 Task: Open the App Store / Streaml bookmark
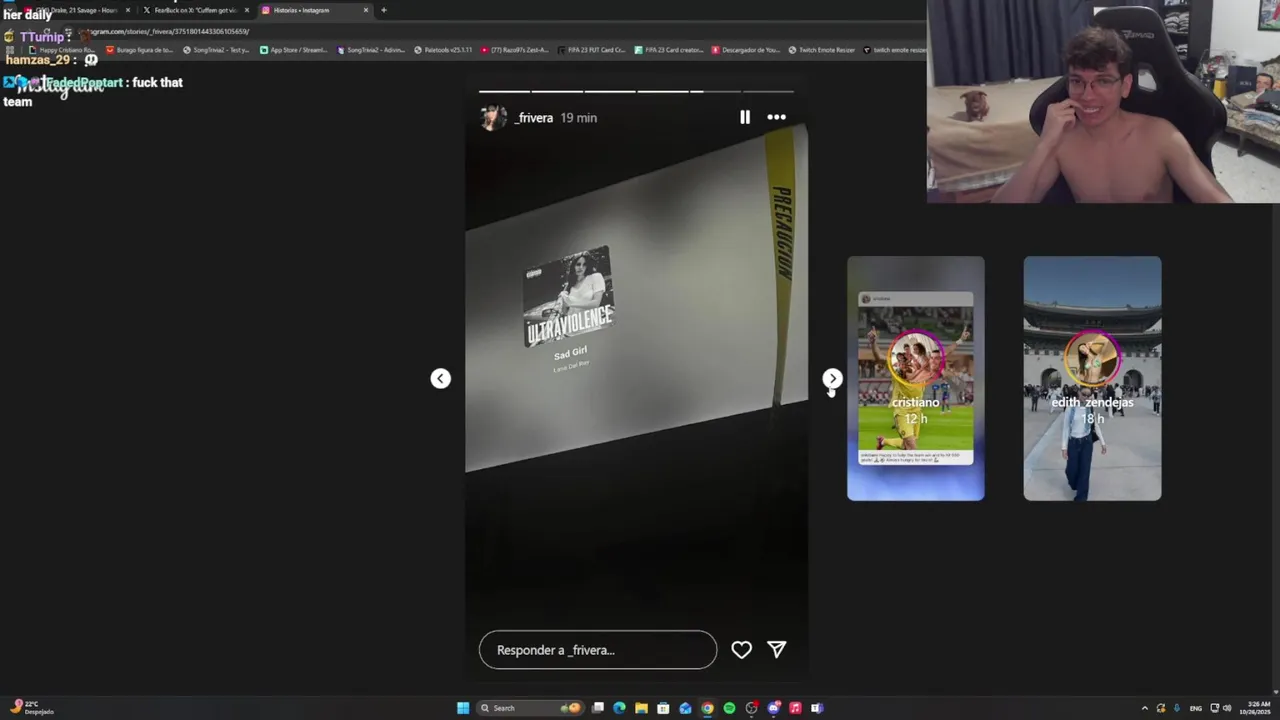point(294,50)
